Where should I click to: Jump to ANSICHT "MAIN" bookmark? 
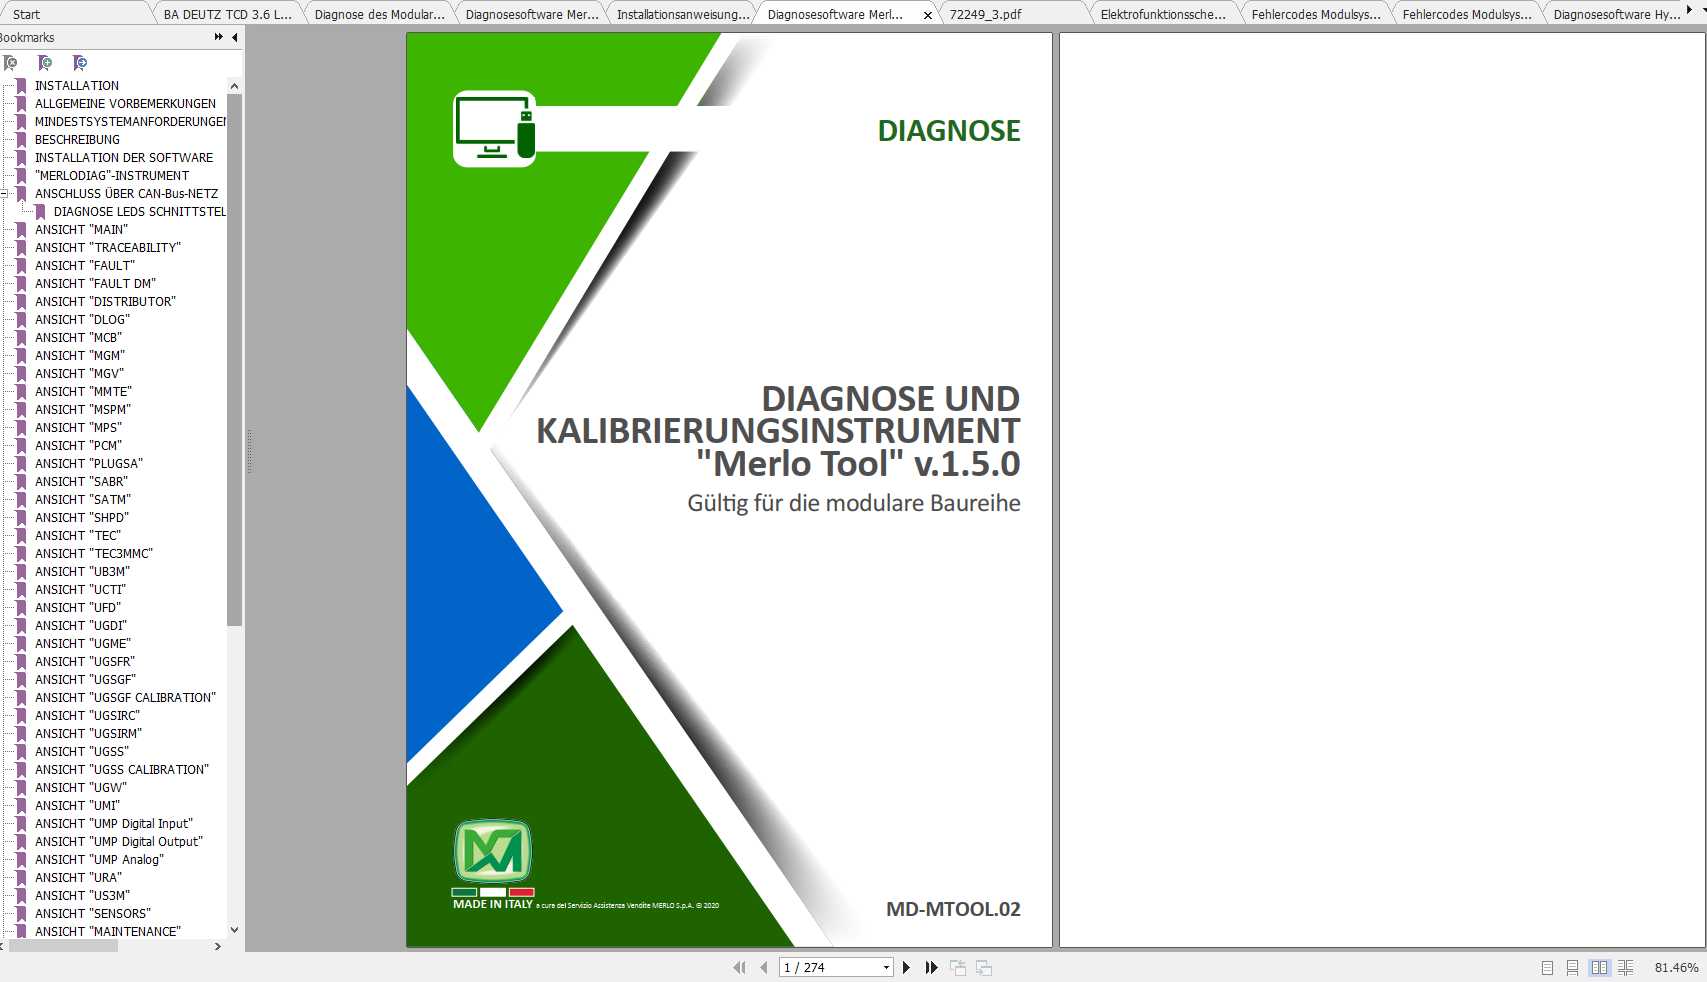pos(81,229)
